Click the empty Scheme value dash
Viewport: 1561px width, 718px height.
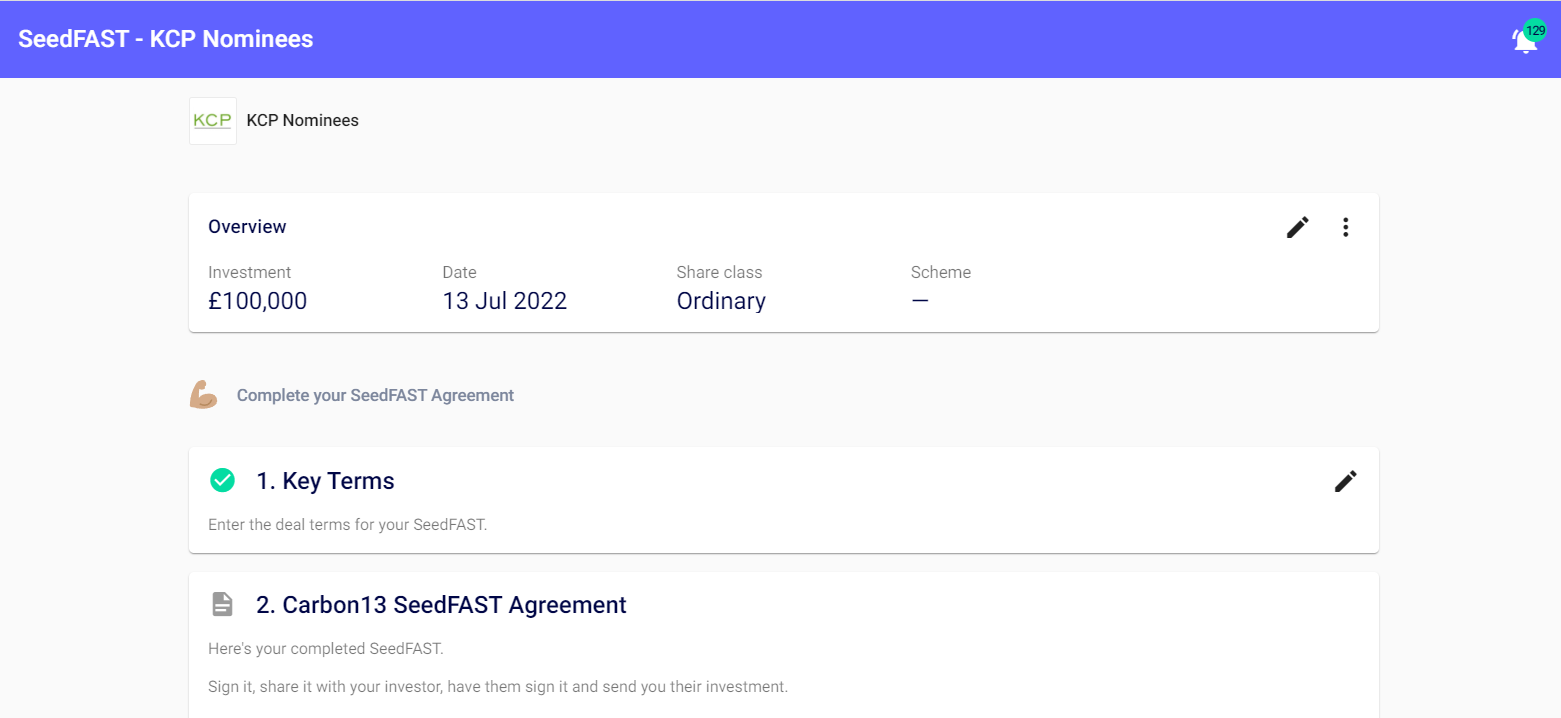click(x=920, y=301)
